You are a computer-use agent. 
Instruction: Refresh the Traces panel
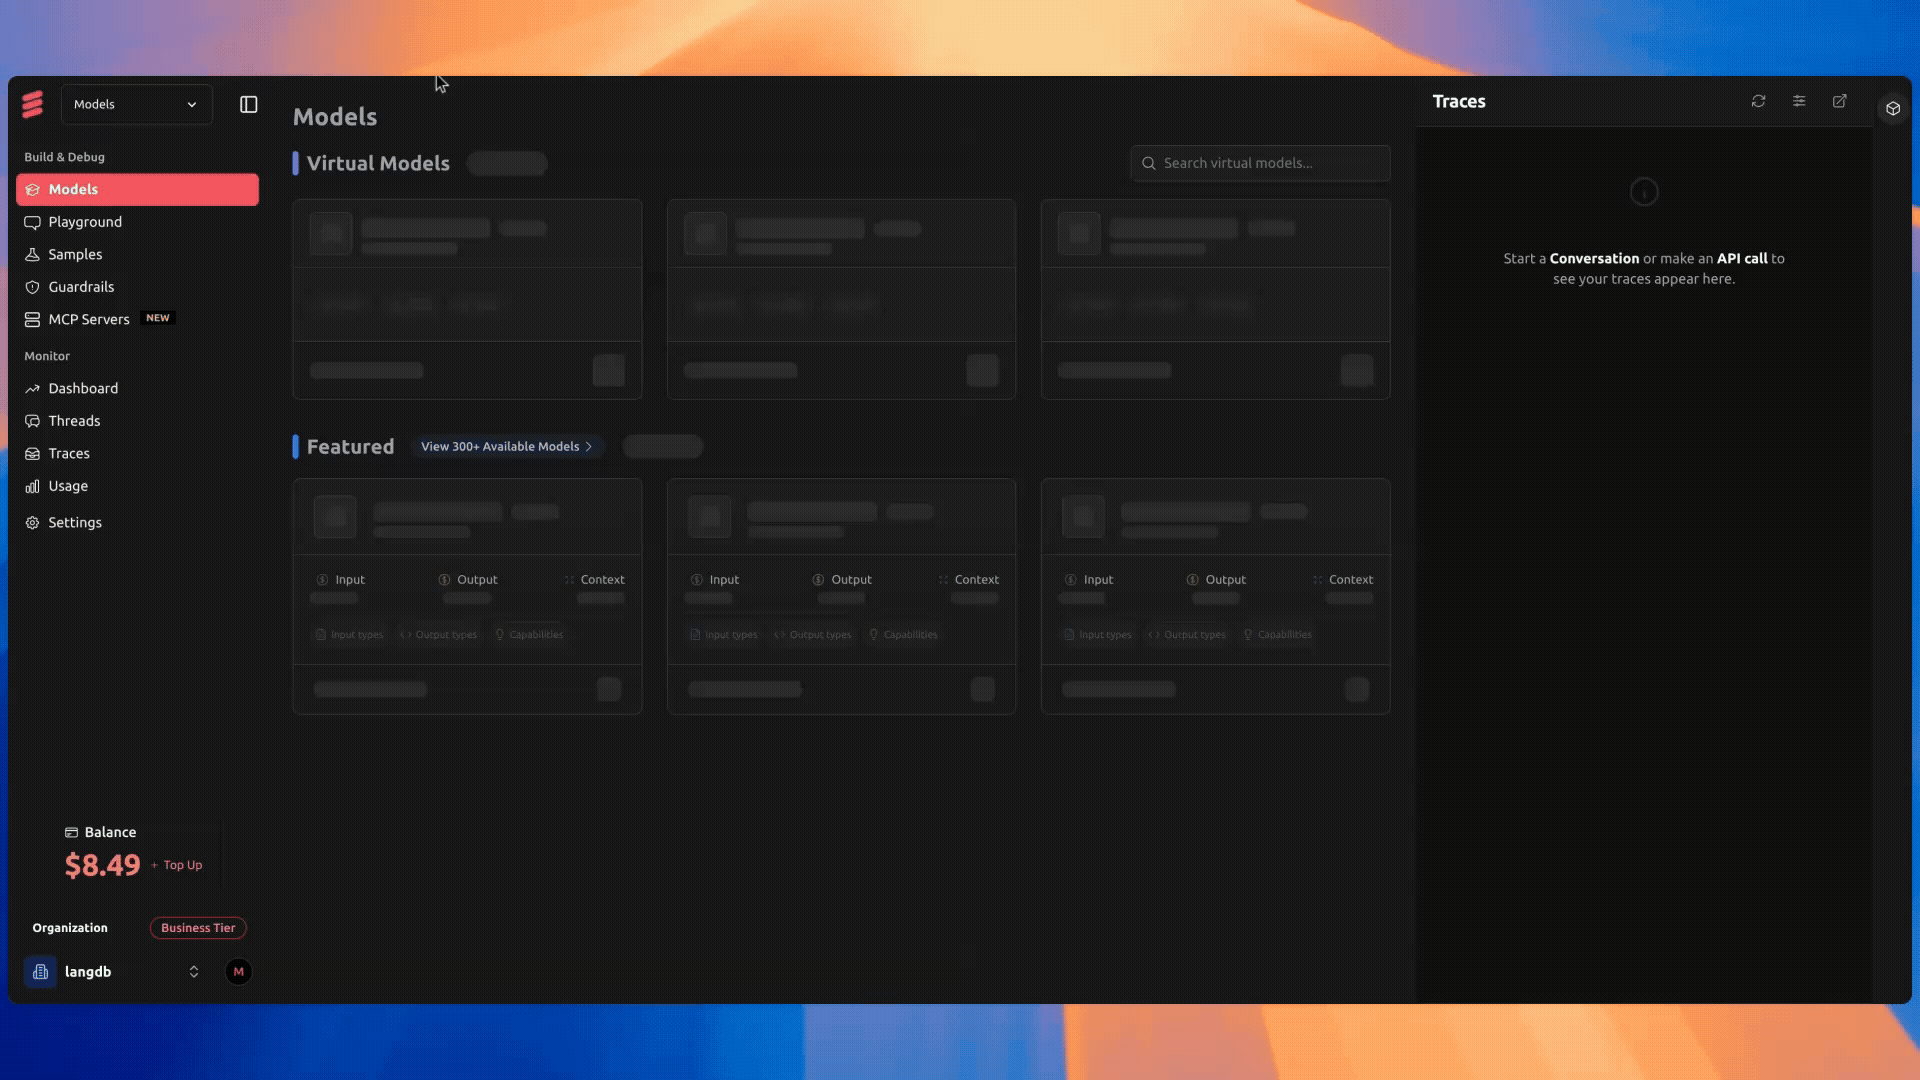(1758, 101)
